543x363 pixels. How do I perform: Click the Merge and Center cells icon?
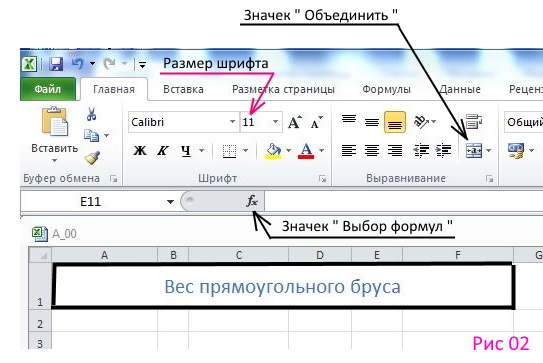(x=474, y=150)
